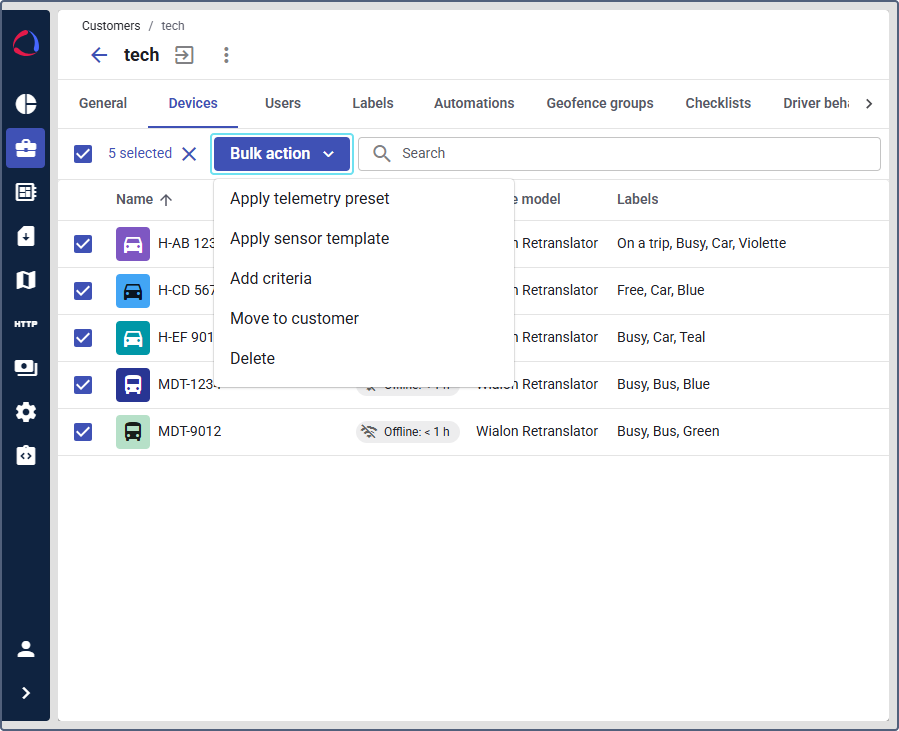Select Move to customer menu option
Viewport: 899px width, 731px height.
click(294, 319)
